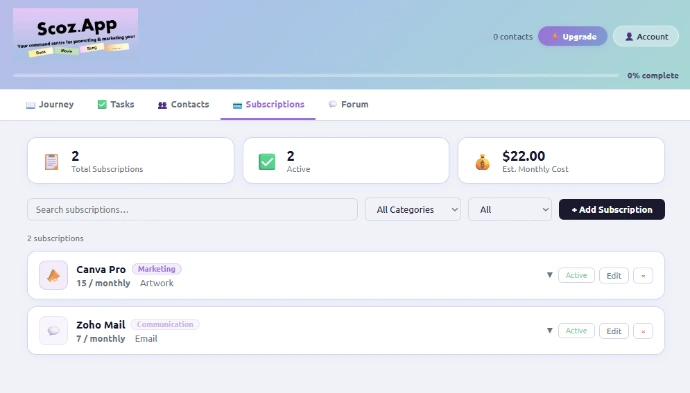Image resolution: width=690 pixels, height=393 pixels.
Task: Switch to the Contacts tab
Action: 184,104
